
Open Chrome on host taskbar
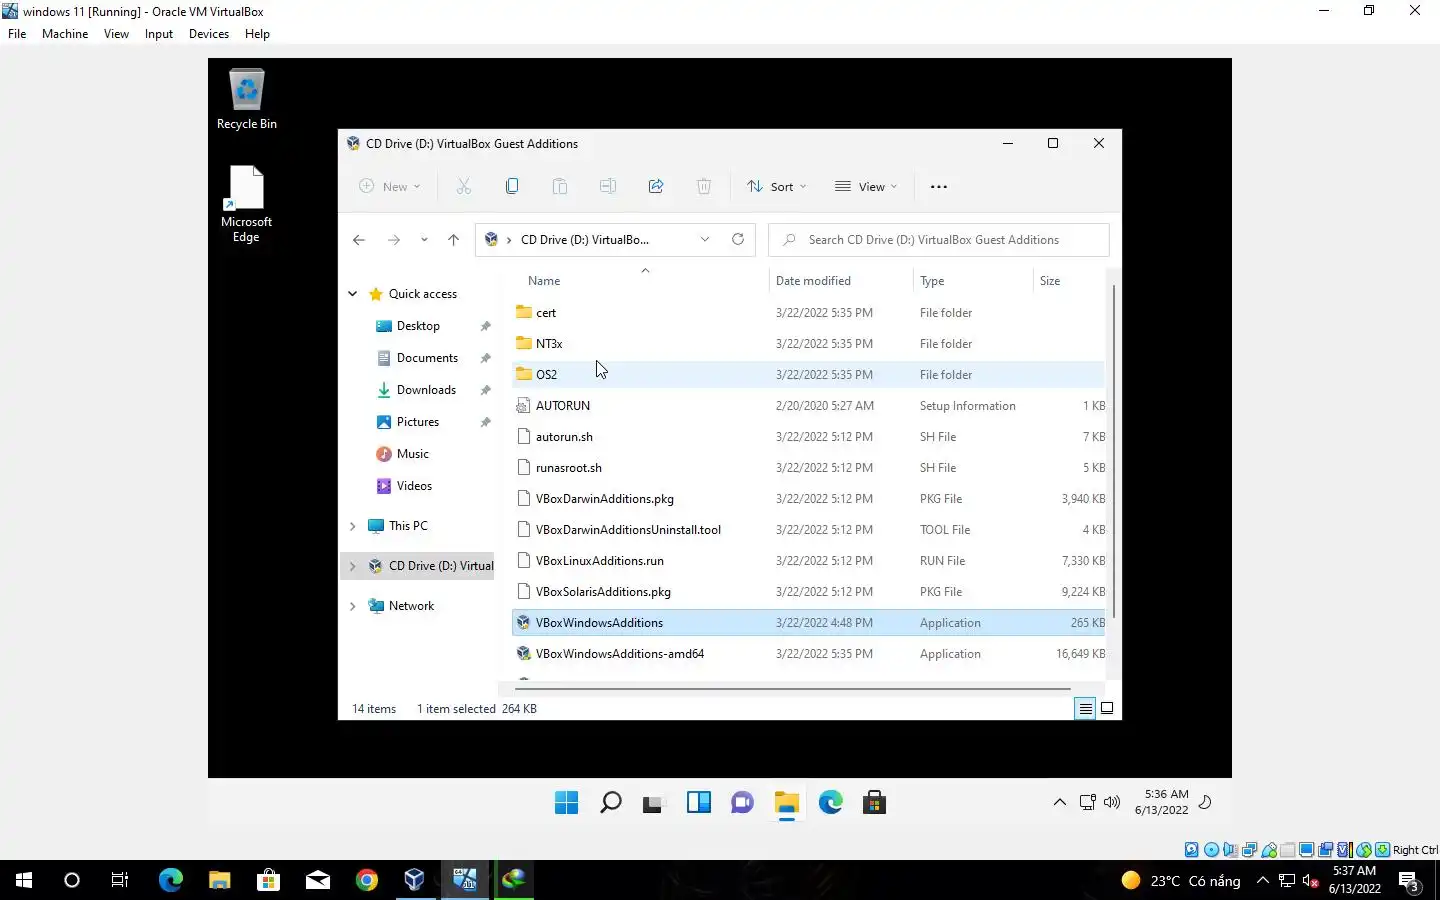(x=367, y=880)
